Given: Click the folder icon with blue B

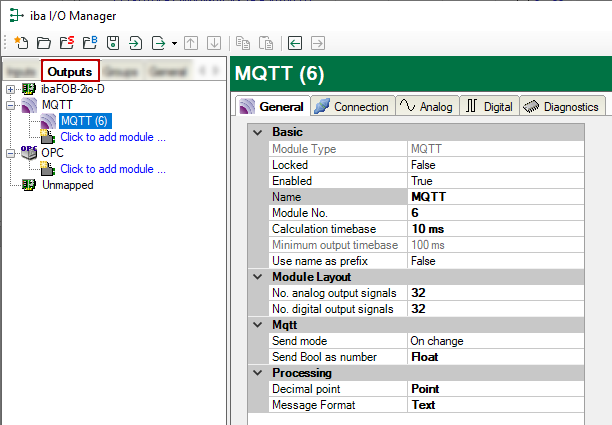Looking at the screenshot, I should tap(89, 43).
